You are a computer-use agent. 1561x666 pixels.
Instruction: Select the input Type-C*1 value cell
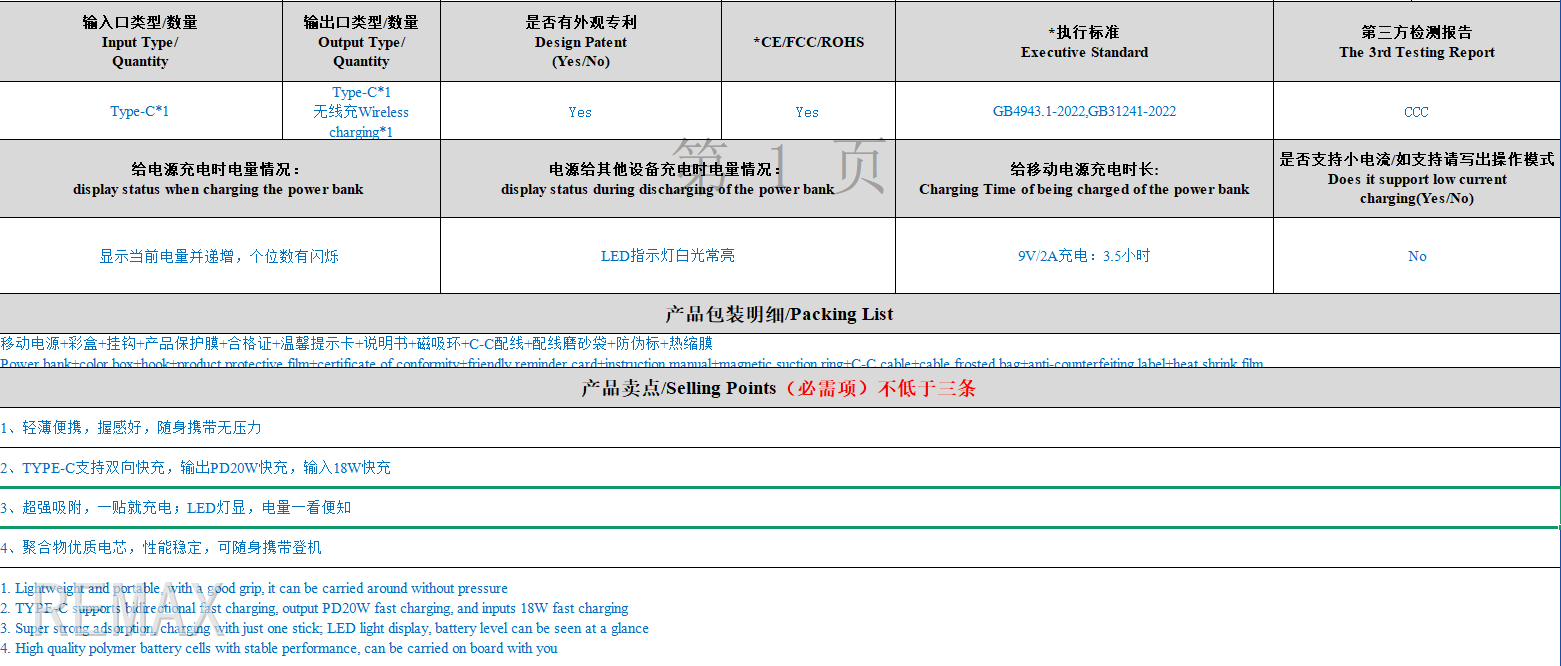[140, 111]
